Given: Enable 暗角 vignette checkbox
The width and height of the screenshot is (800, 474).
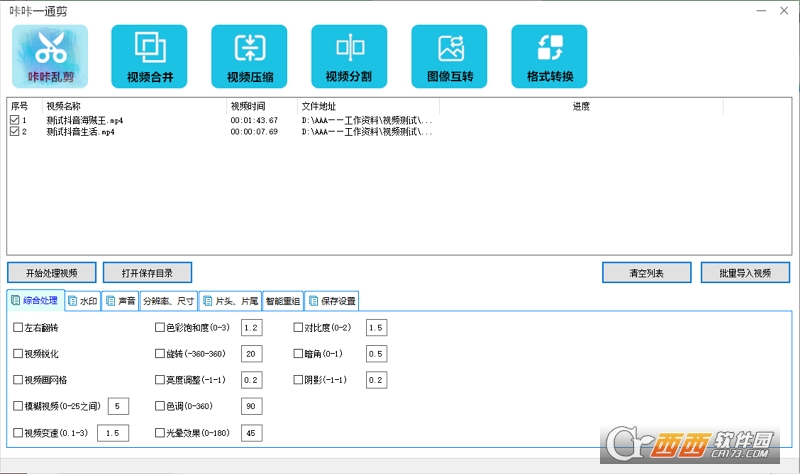Looking at the screenshot, I should 298,354.
